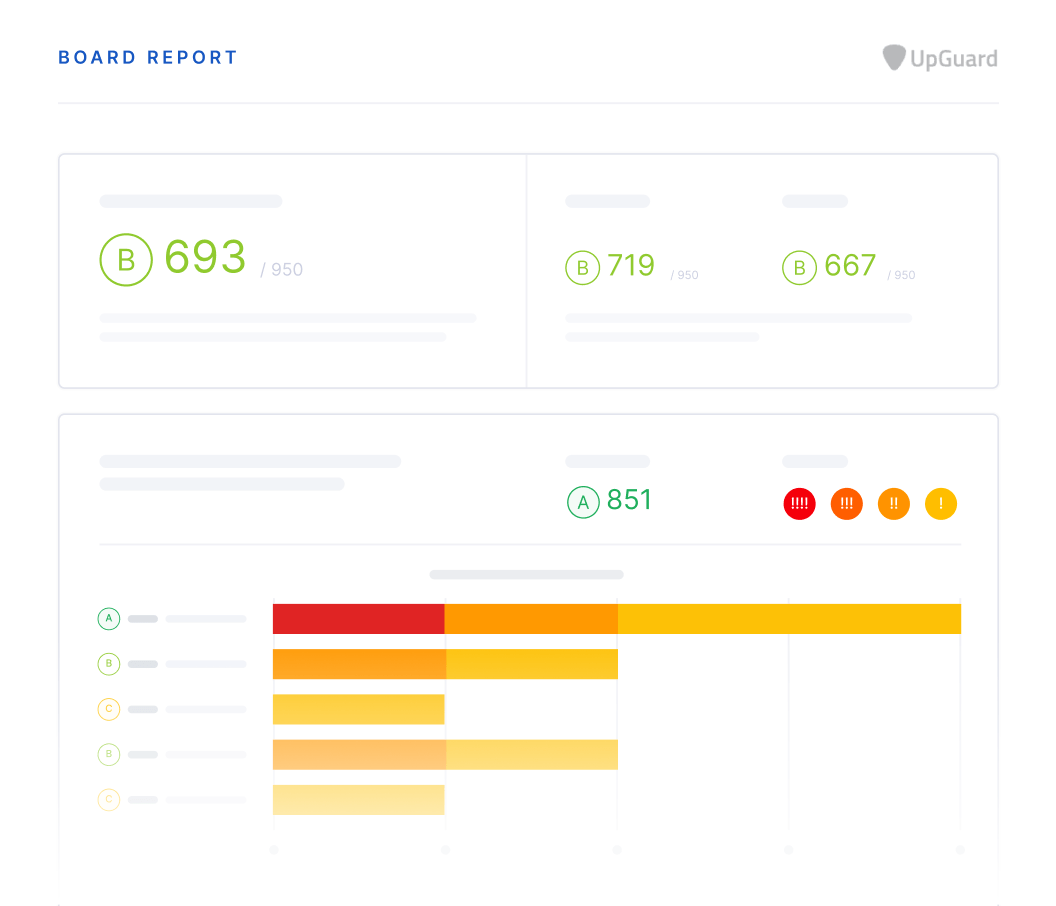
Task: Select the UpGuard brand name text
Action: (953, 58)
